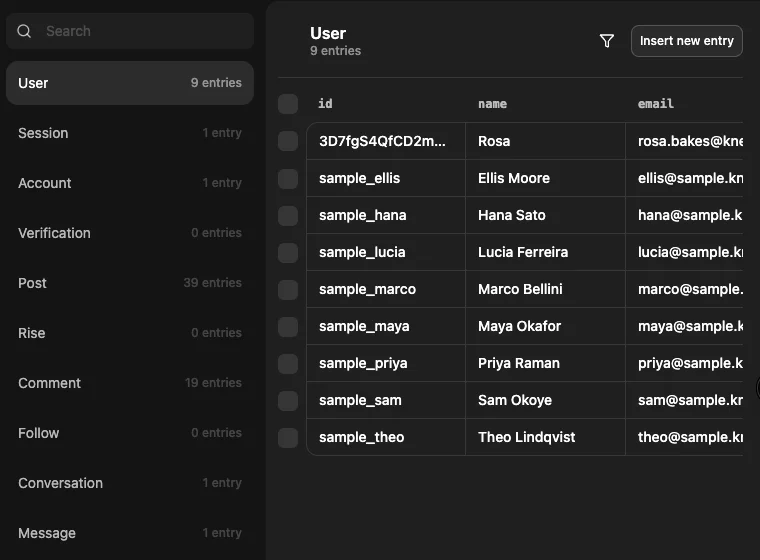Click the 3D7fgS4QfCD2m... id cell

(386, 141)
